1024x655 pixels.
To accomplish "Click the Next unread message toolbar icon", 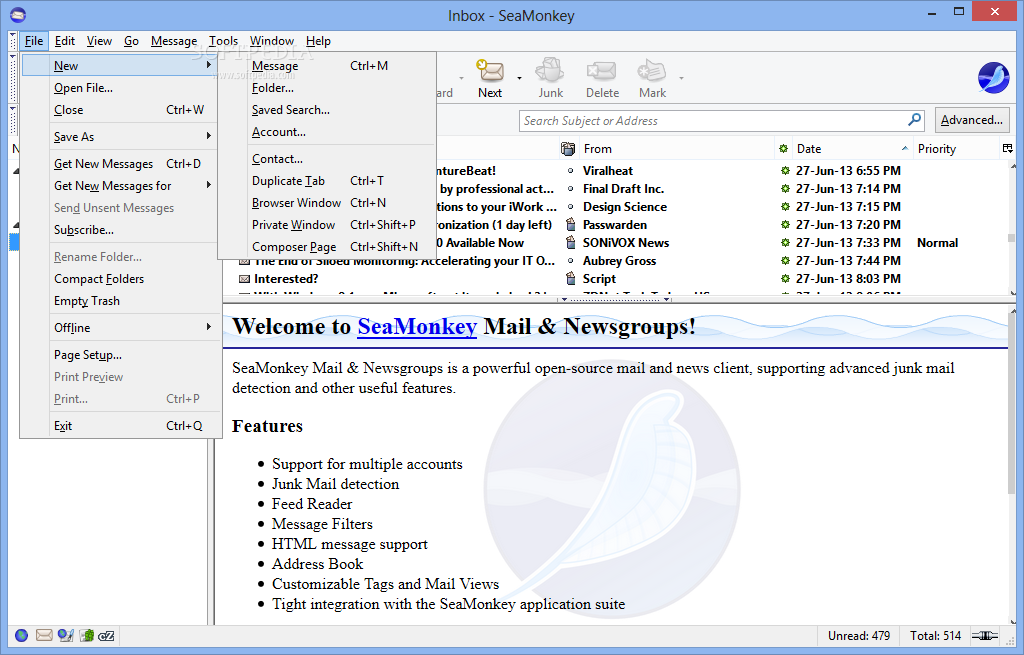I will pyautogui.click(x=490, y=71).
